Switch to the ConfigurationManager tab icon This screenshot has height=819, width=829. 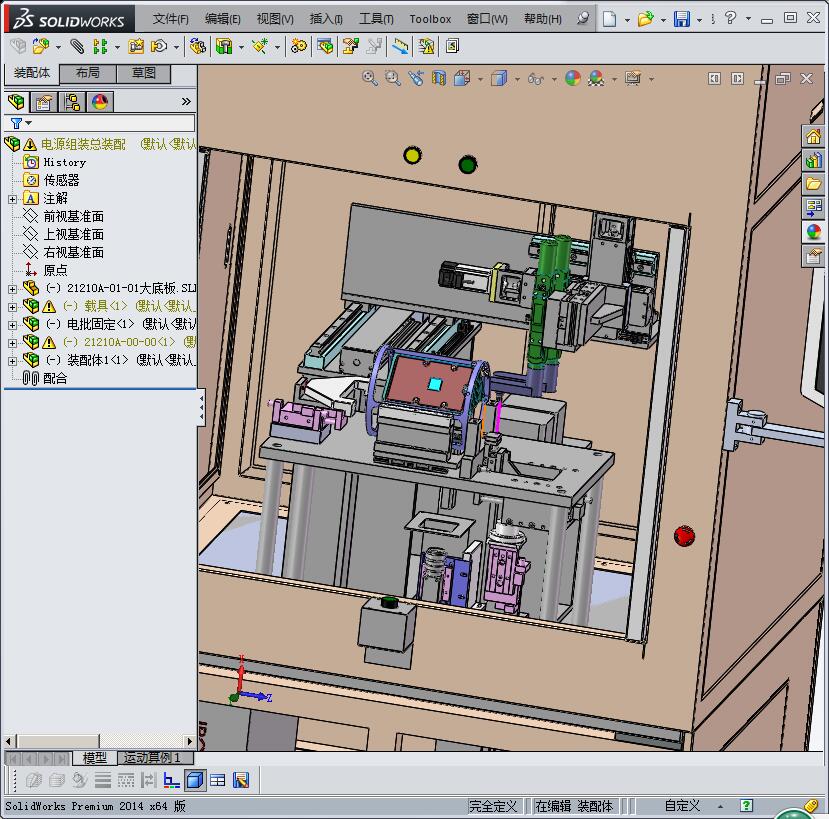(x=72, y=102)
